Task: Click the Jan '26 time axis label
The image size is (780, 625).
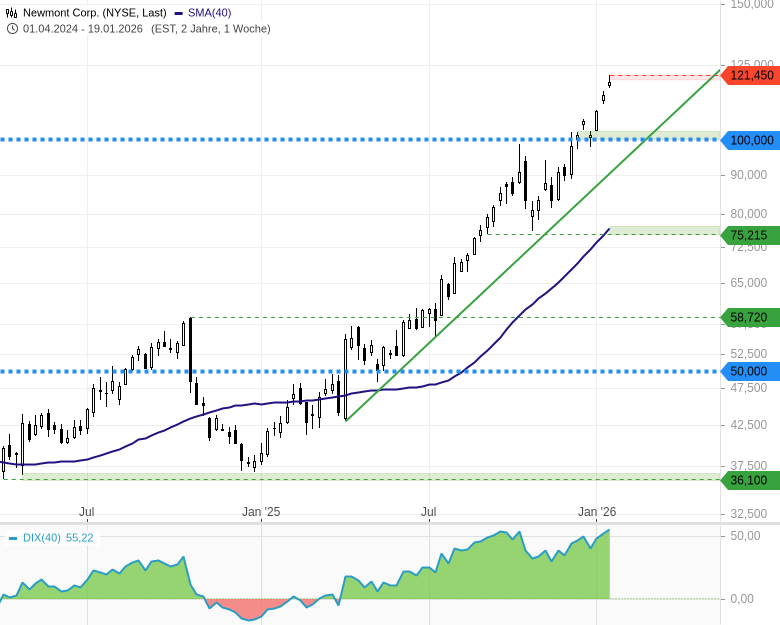Action: pos(597,512)
